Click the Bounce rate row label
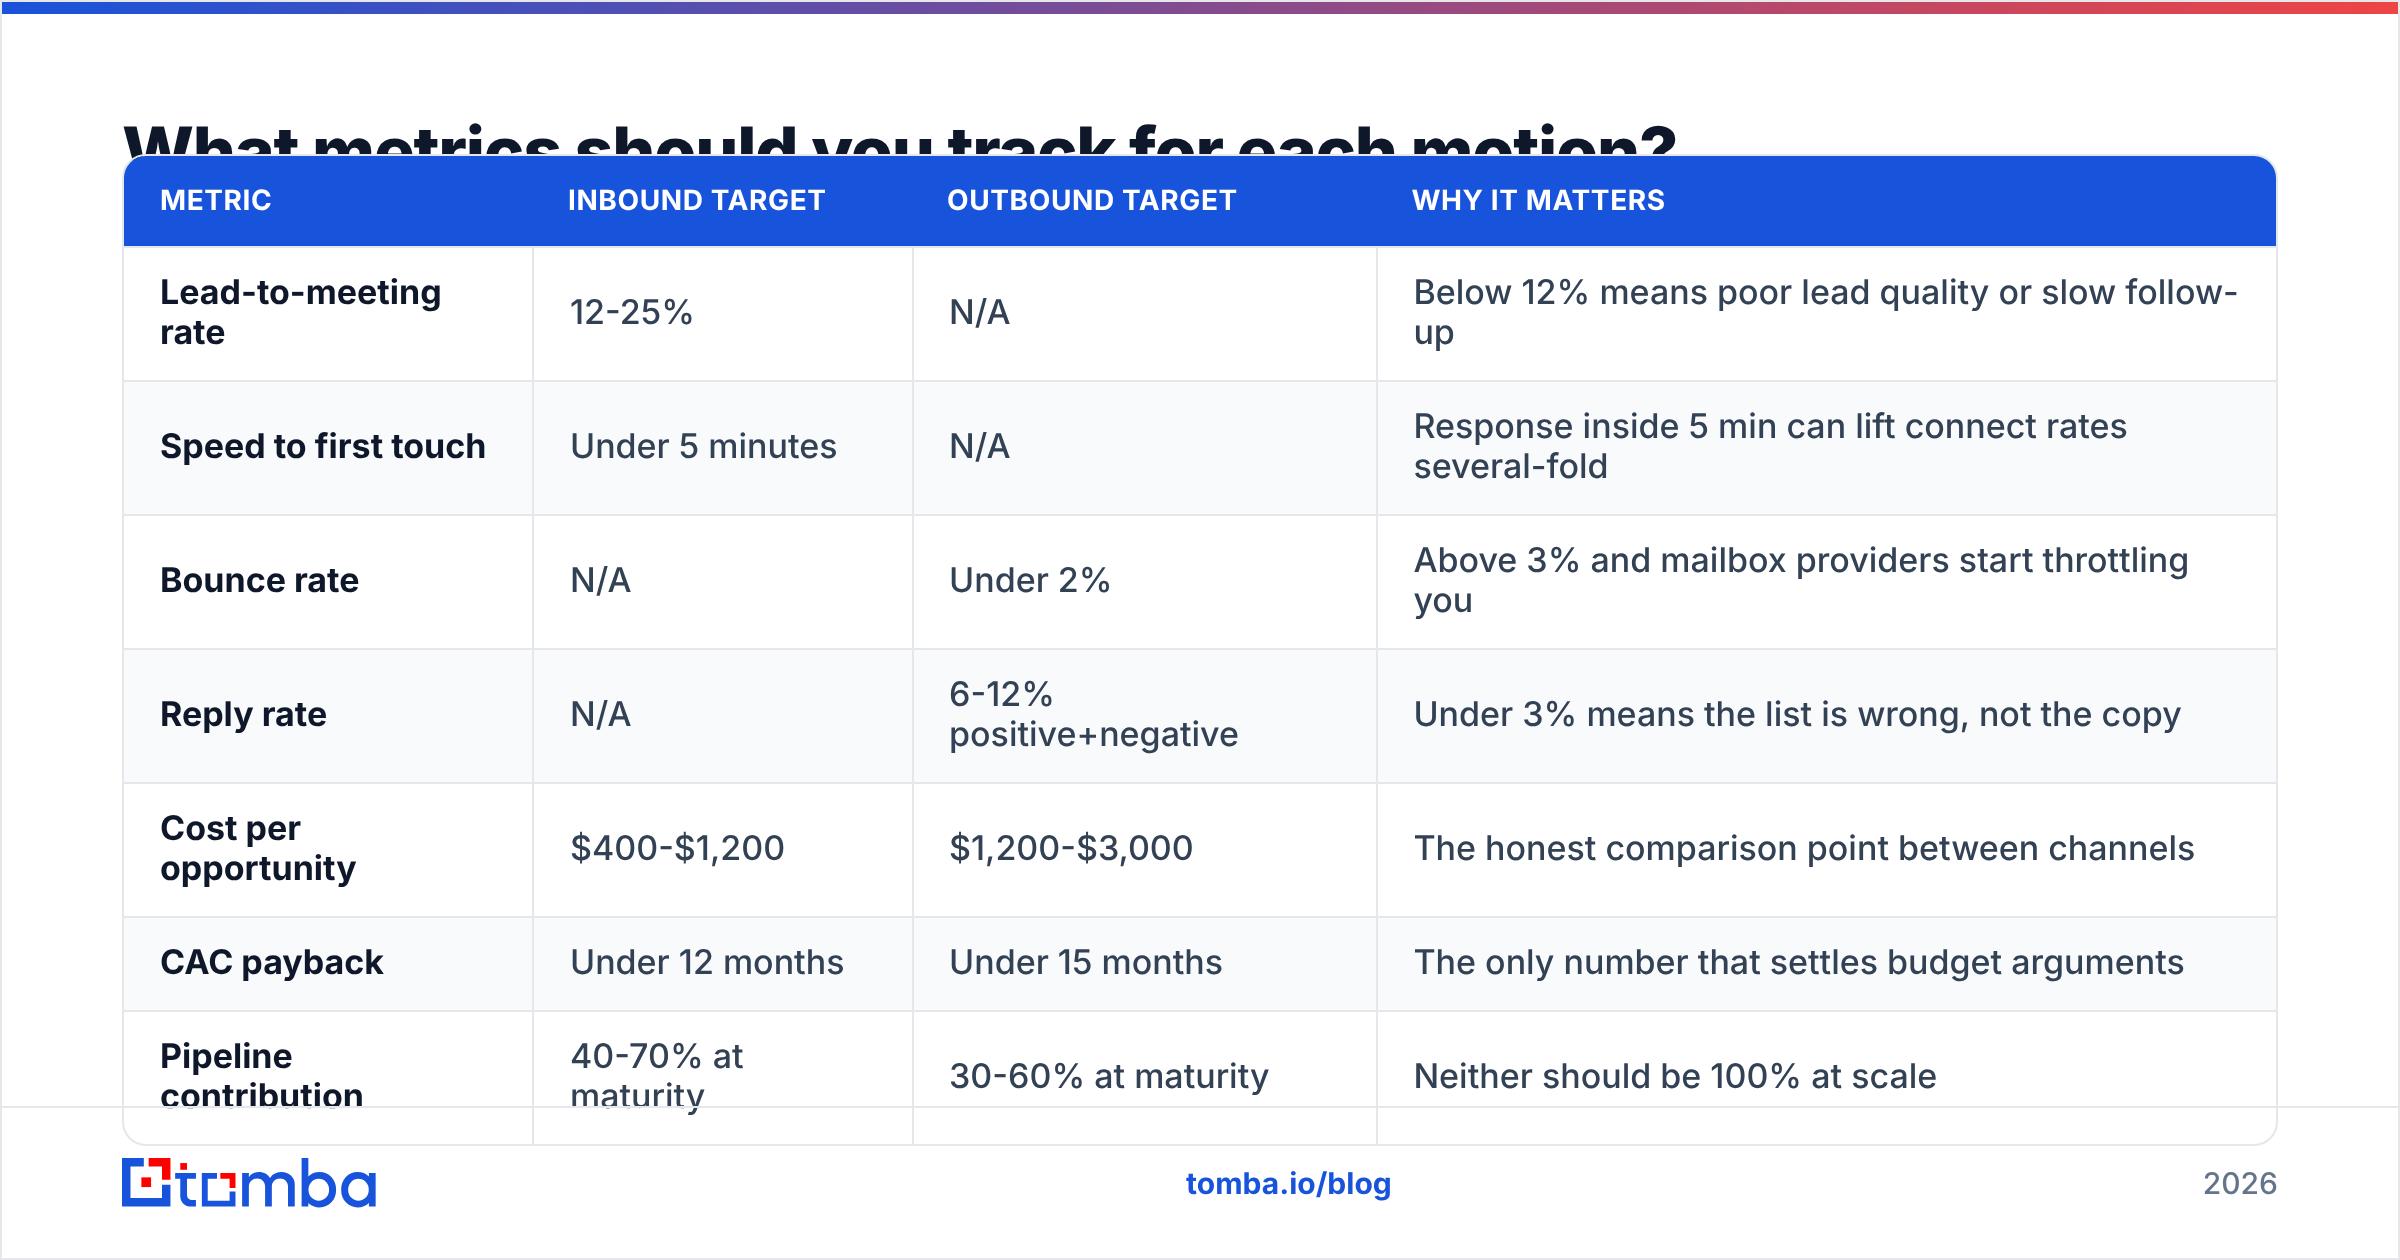The height and width of the screenshot is (1260, 2400). pyautogui.click(x=259, y=580)
